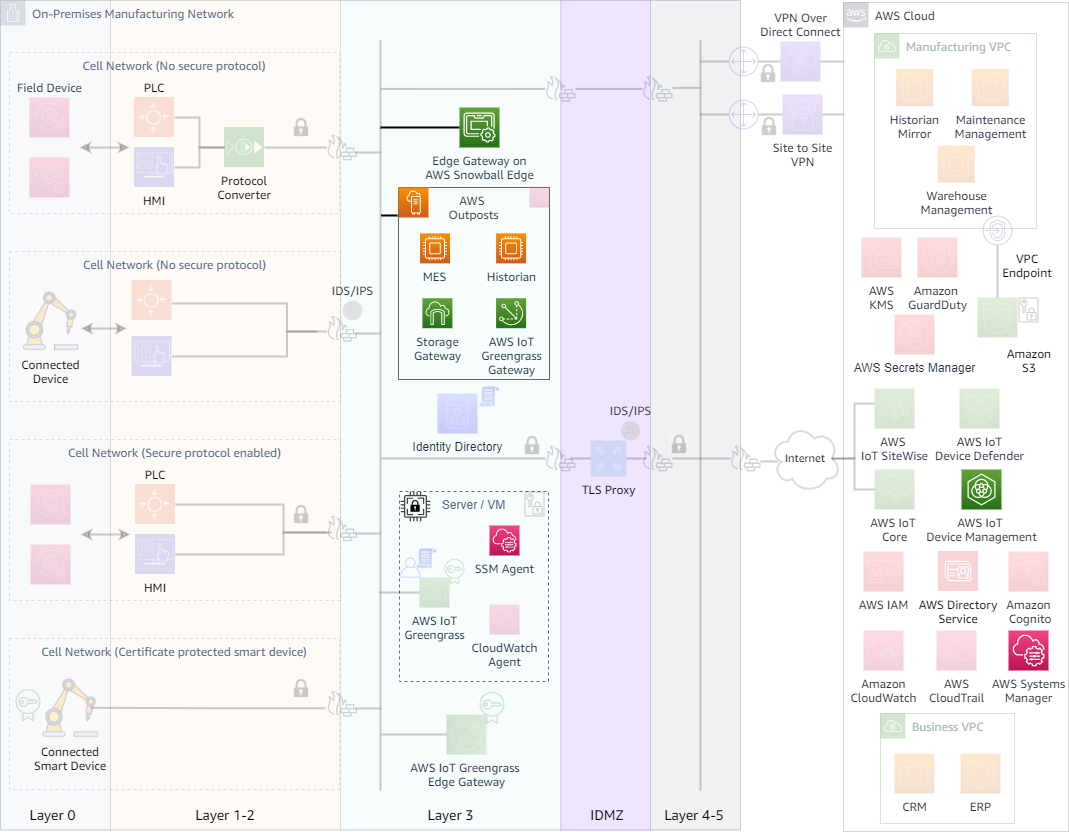Select the AWS KMS icon

pos(882,258)
